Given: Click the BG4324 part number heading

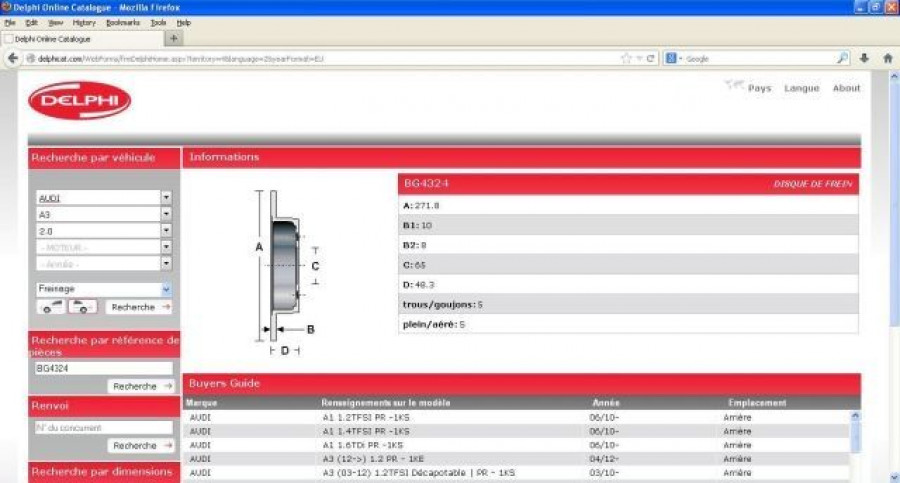Looking at the screenshot, I should tap(426, 184).
